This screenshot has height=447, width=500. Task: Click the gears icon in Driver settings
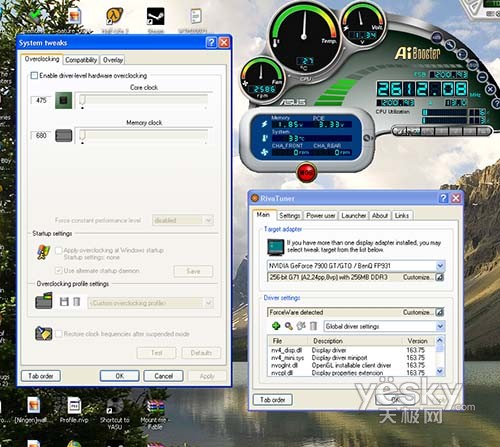coord(301,326)
